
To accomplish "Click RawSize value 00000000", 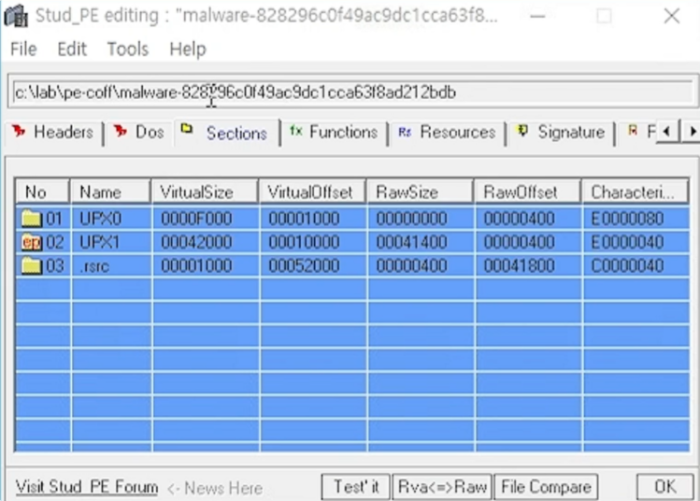I will click(x=412, y=218).
